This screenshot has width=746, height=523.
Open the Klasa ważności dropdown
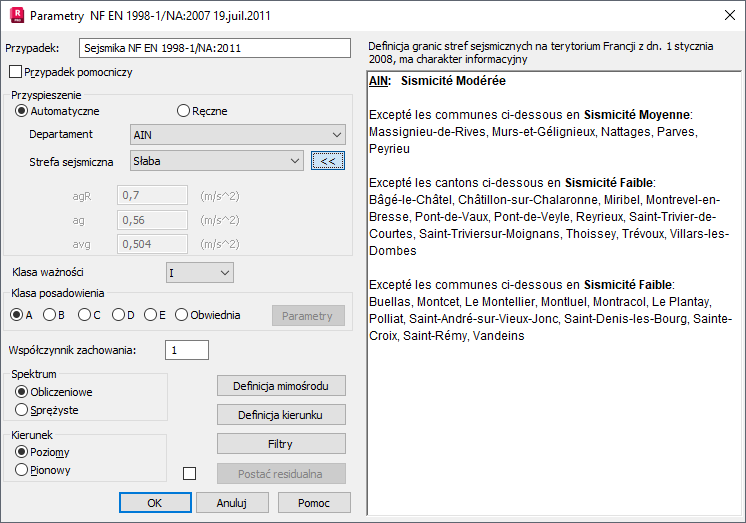pos(200,273)
